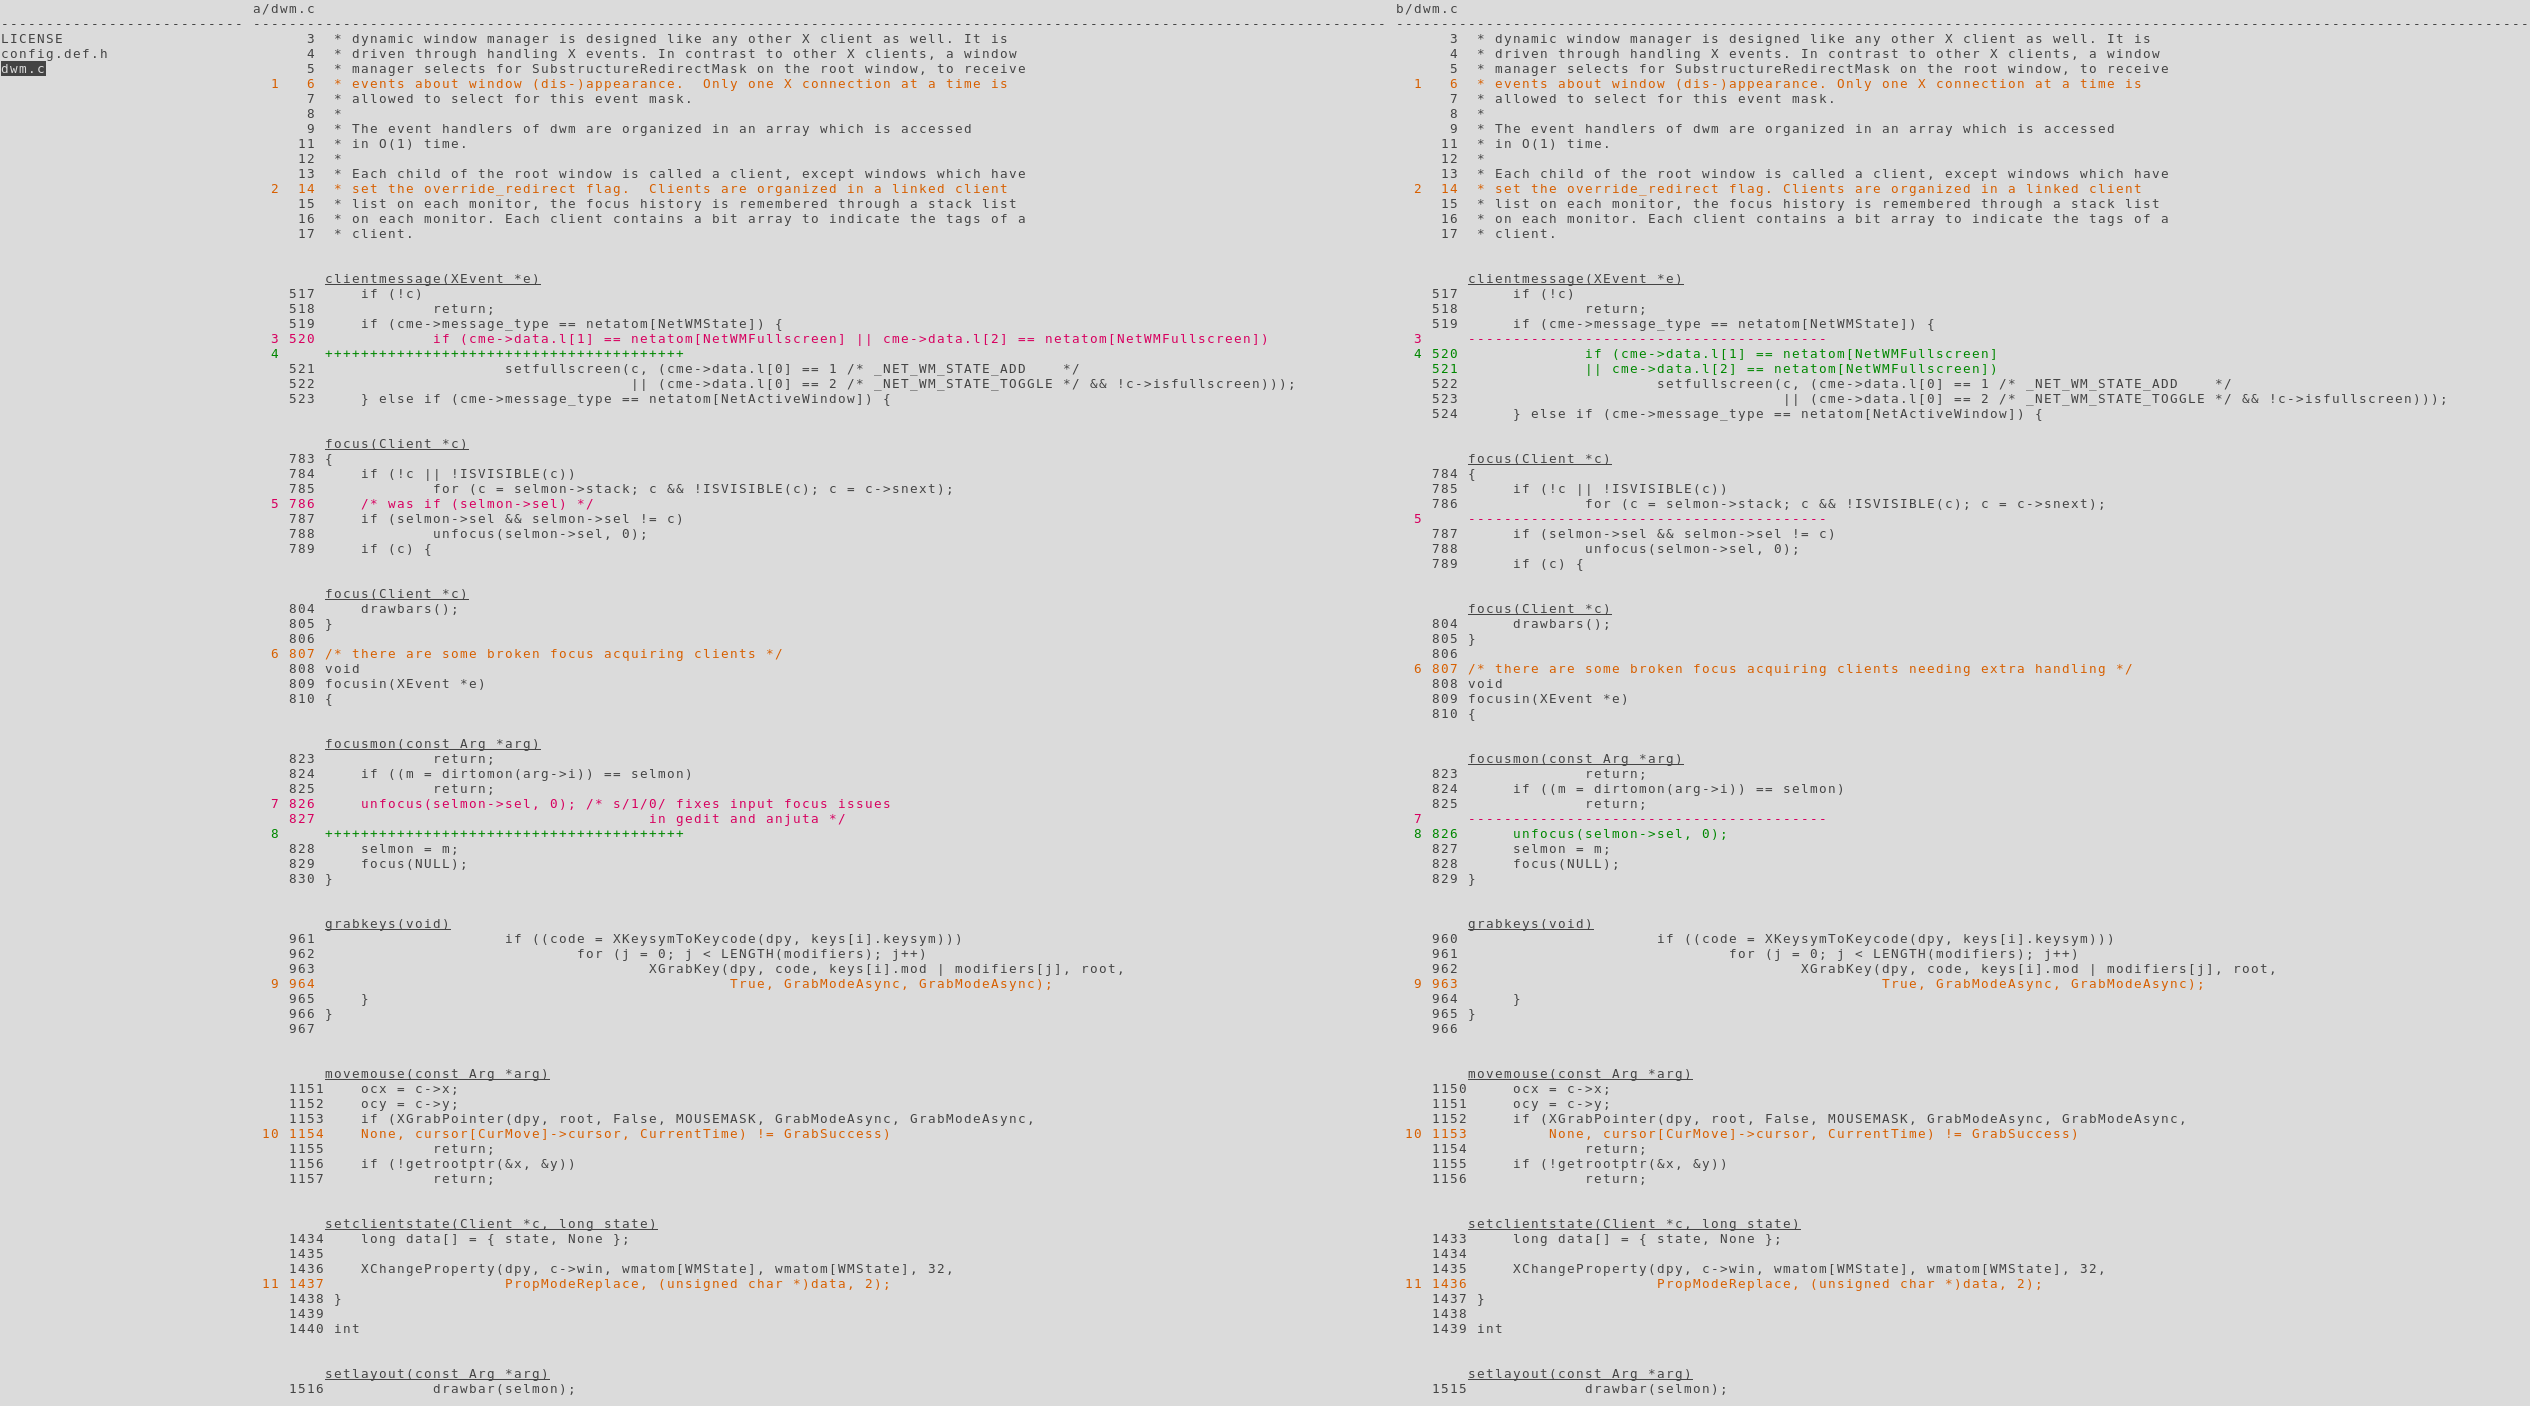Select change marker 3 in left pane
This screenshot has height=1406, width=2530.
274,339
